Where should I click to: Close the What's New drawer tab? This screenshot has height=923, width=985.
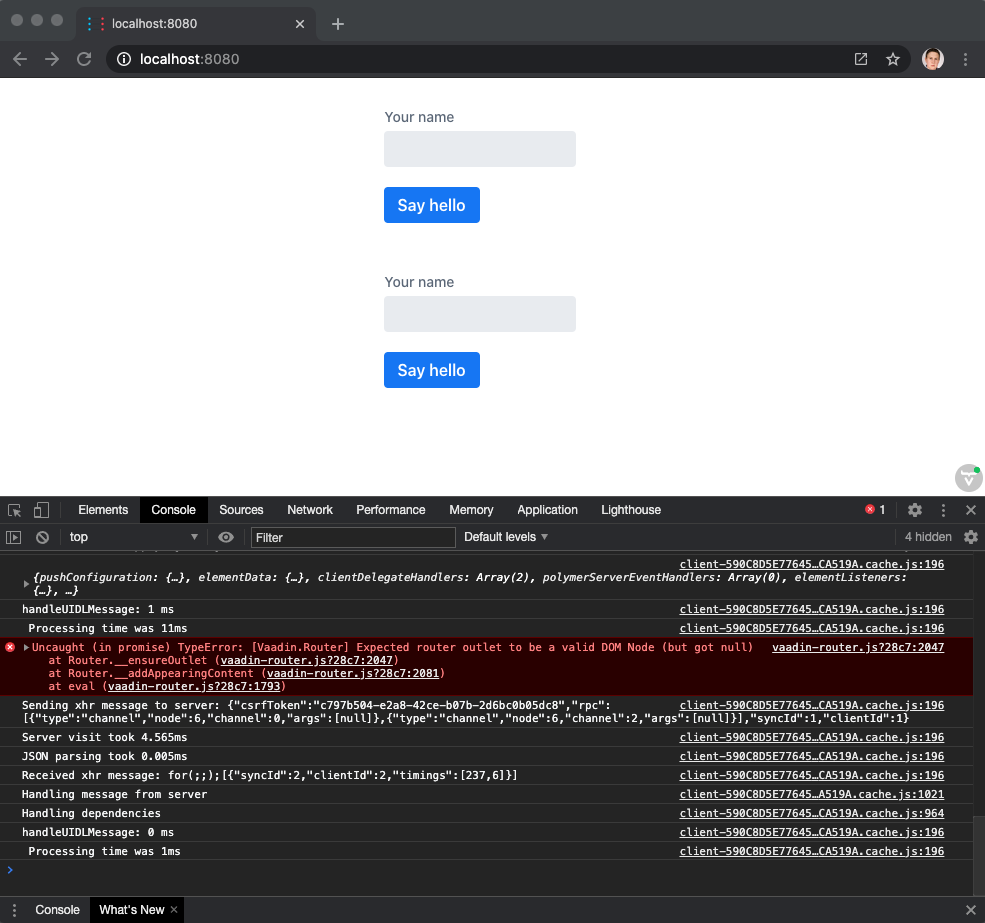[174, 910]
